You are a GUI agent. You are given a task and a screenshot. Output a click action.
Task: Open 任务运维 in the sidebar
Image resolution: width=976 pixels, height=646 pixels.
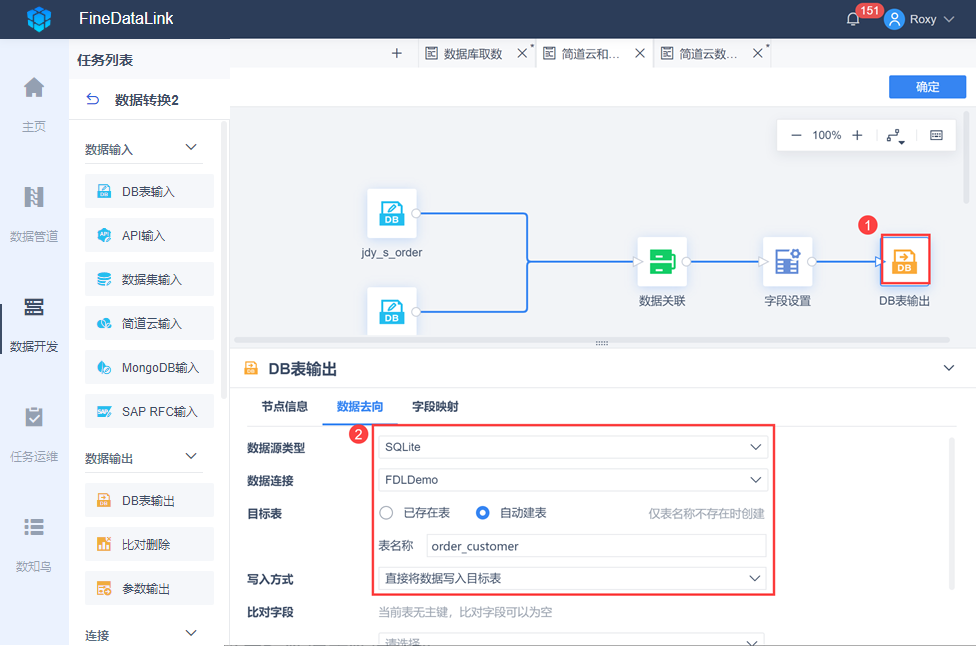coord(34,434)
